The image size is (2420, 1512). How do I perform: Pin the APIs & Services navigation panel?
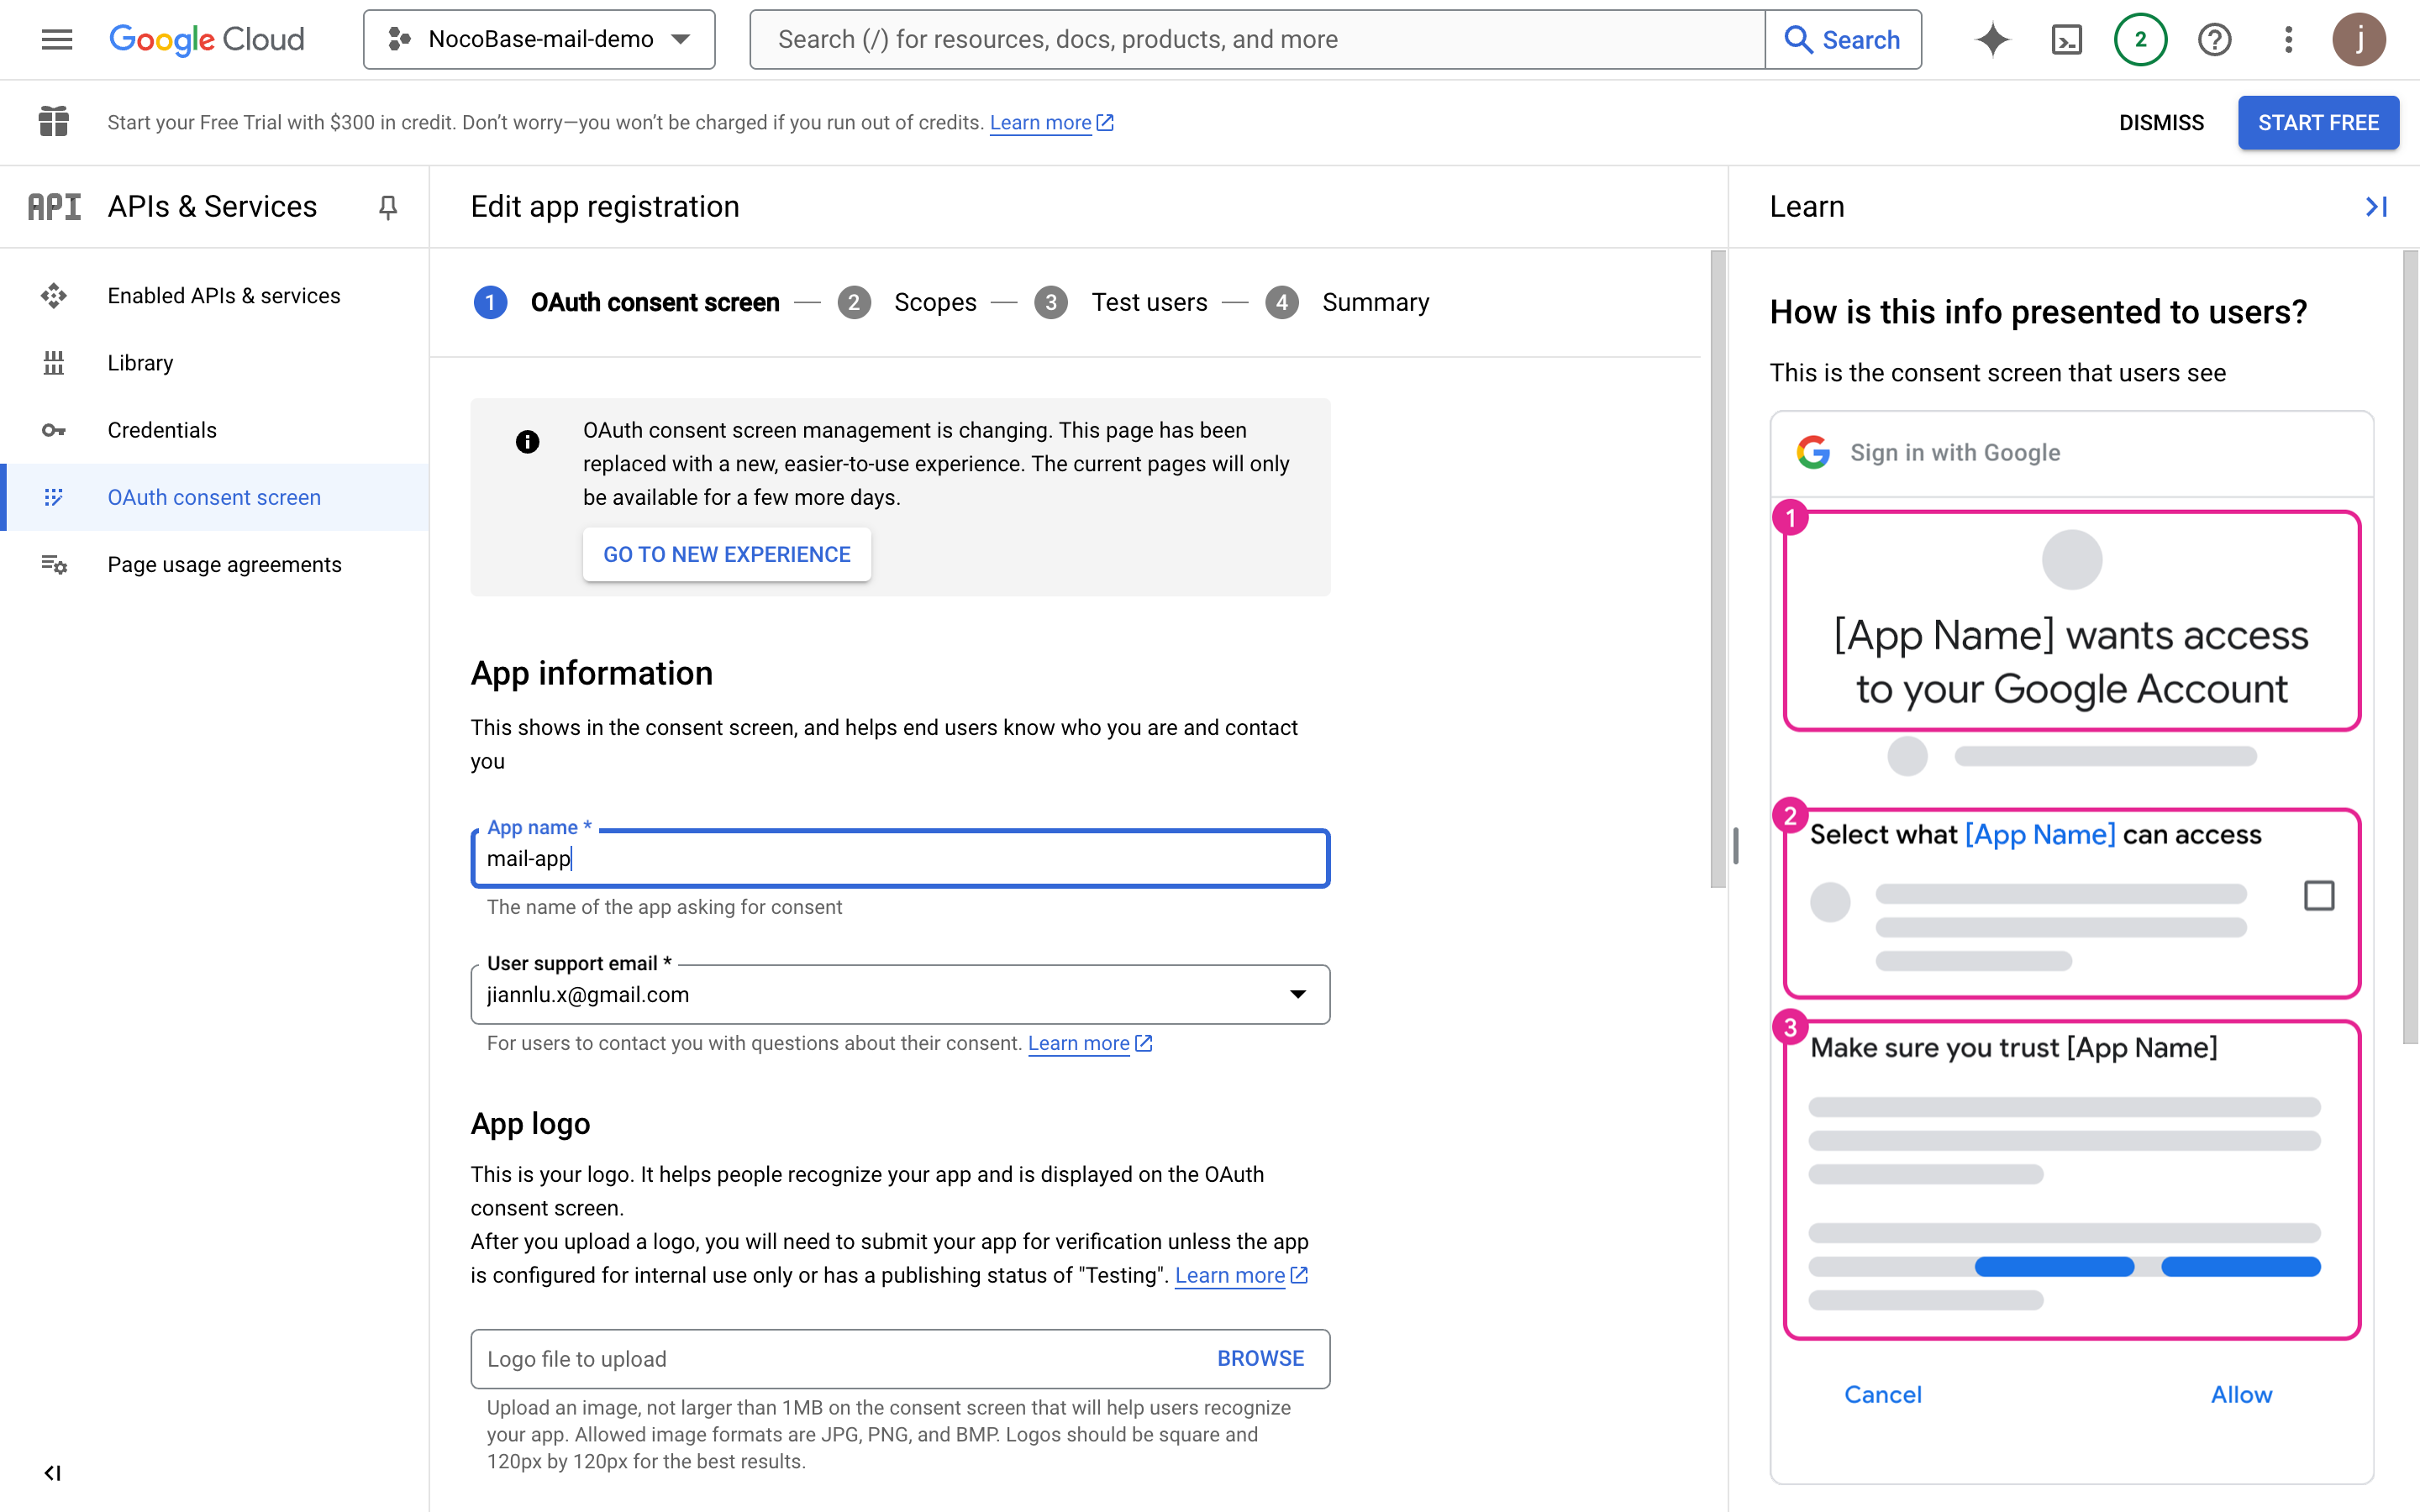click(x=388, y=206)
